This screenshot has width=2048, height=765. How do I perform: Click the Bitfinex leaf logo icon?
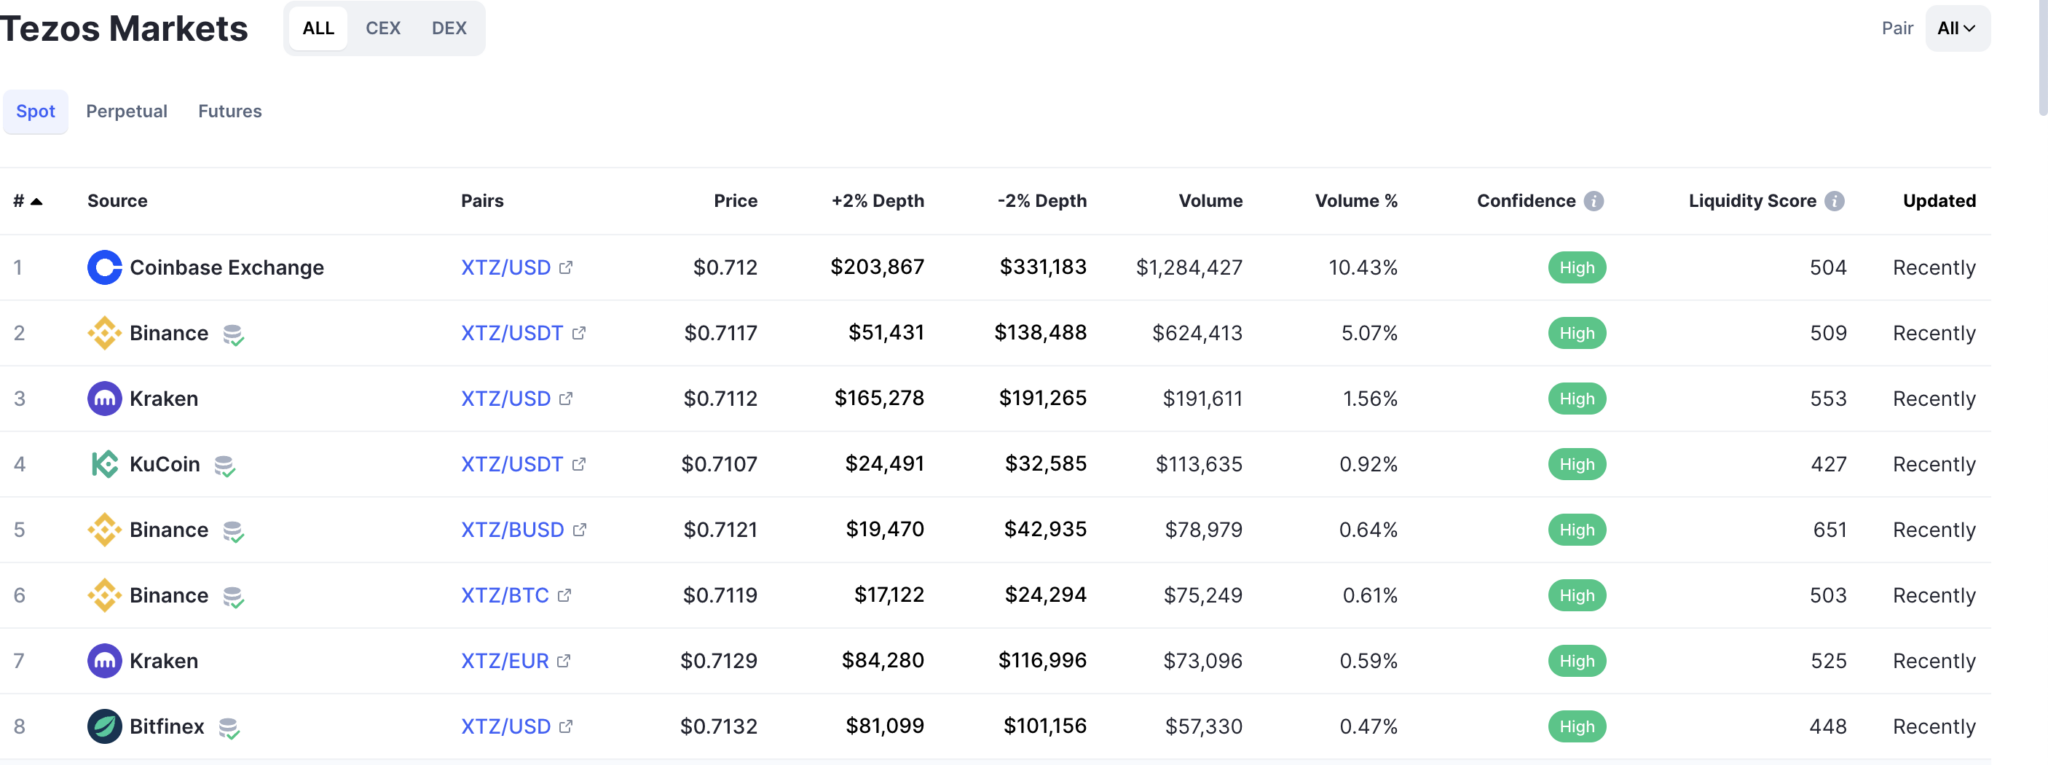pos(105,726)
